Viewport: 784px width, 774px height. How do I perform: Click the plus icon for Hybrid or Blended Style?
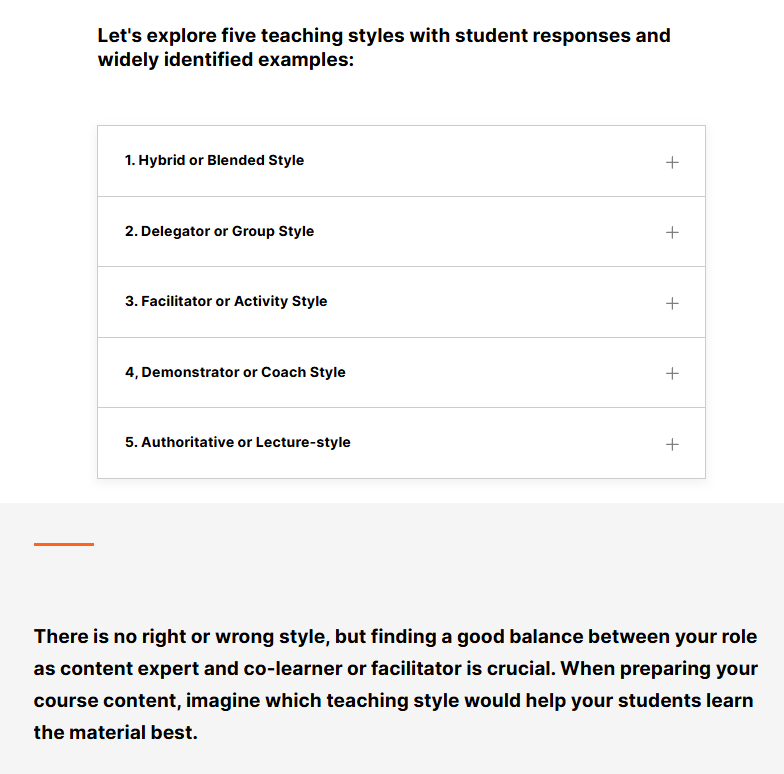[672, 162]
